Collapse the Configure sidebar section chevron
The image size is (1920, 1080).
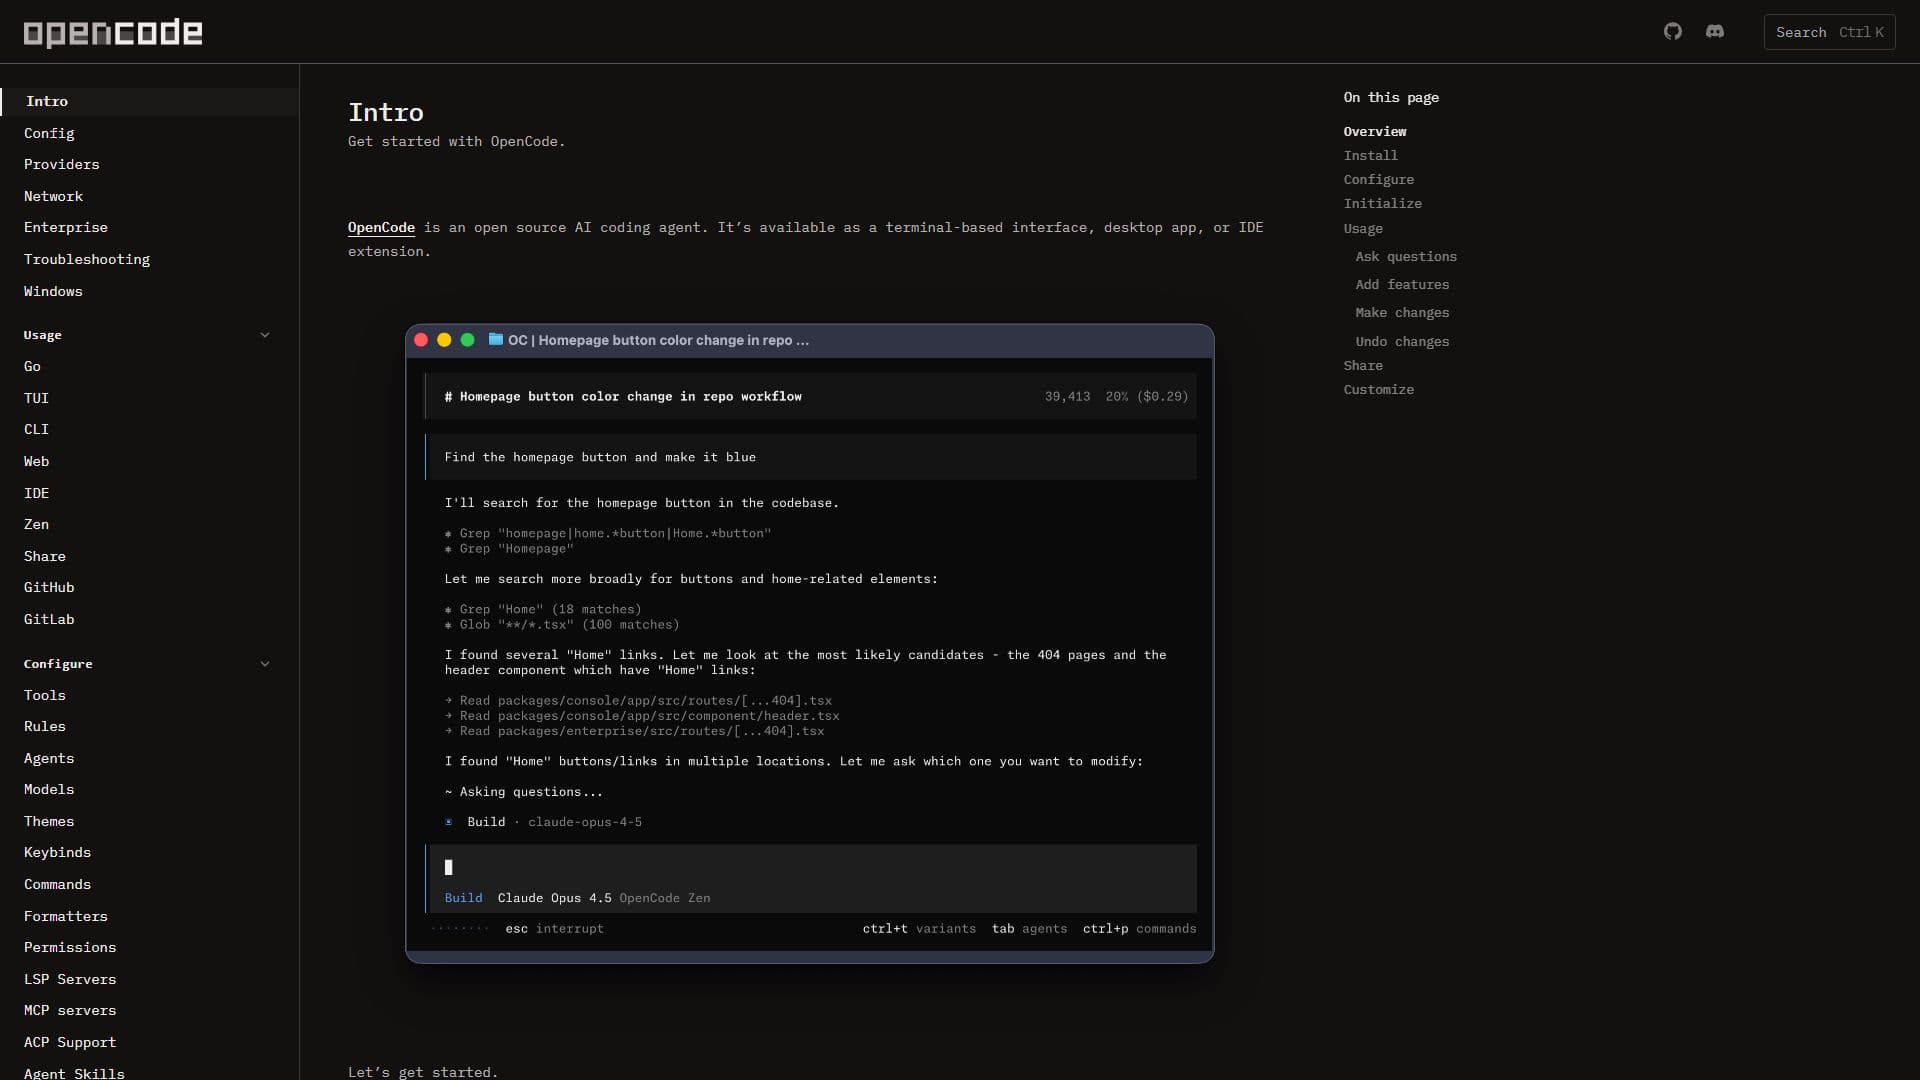[x=265, y=664]
